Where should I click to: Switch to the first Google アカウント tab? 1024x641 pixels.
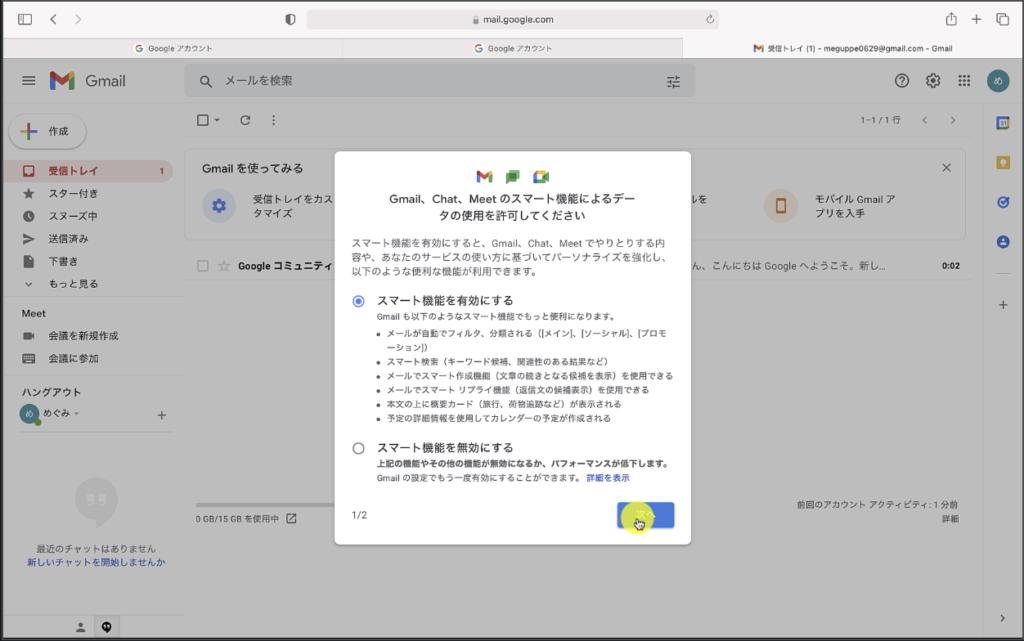tap(173, 48)
